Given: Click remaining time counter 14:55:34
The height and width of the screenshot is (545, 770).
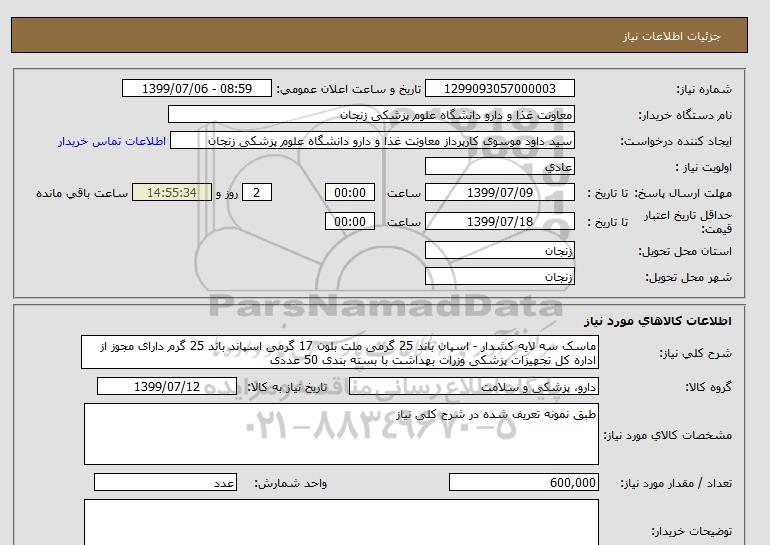Looking at the screenshot, I should pyautogui.click(x=172, y=192).
